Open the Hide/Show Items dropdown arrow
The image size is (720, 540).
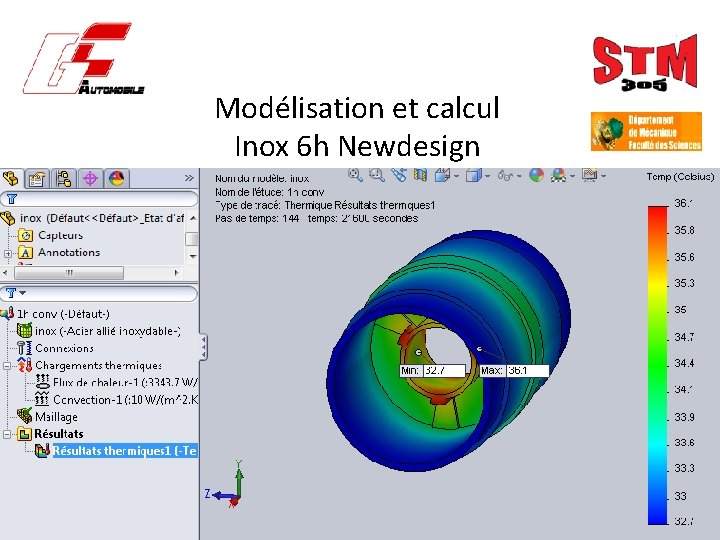519,176
